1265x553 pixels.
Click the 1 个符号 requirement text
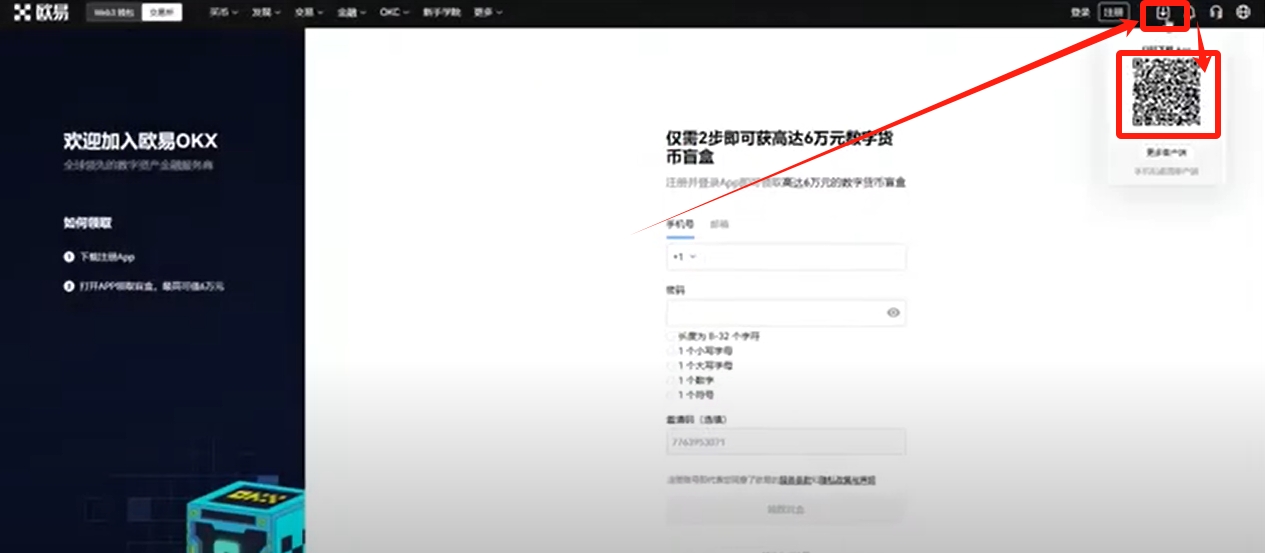pos(696,395)
